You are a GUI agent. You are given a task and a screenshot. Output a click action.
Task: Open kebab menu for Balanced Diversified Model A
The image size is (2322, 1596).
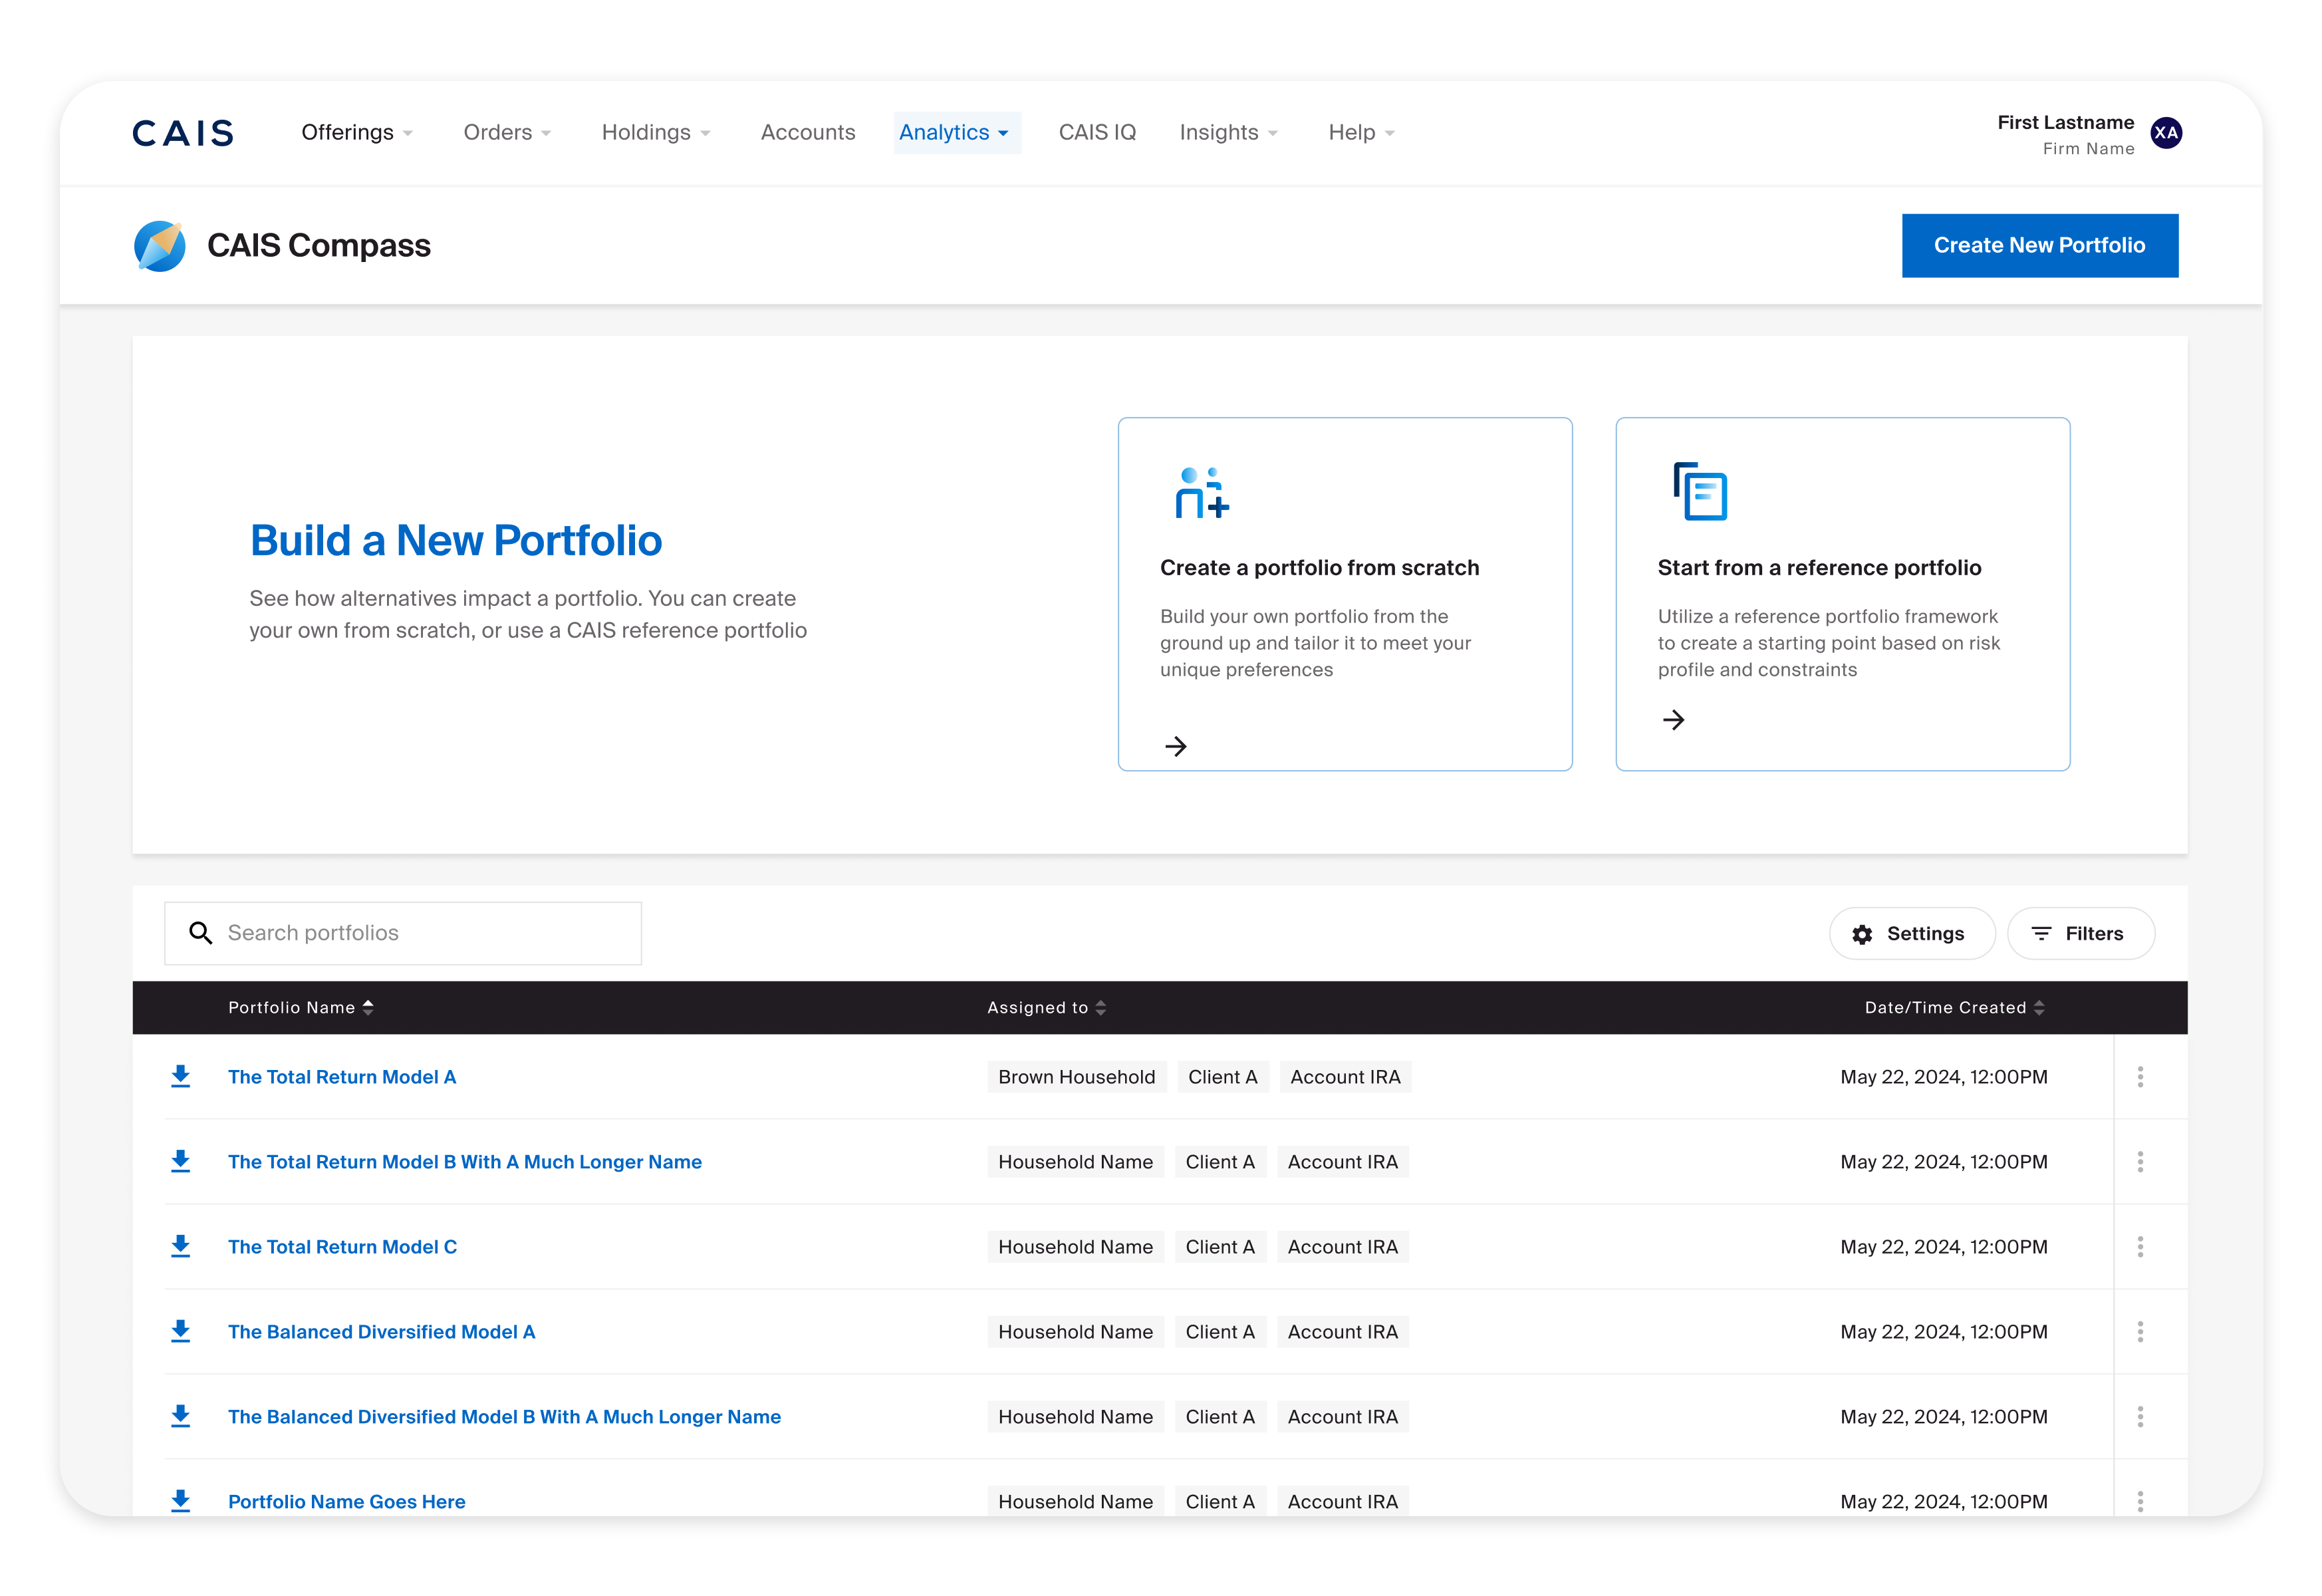[x=2140, y=1332]
